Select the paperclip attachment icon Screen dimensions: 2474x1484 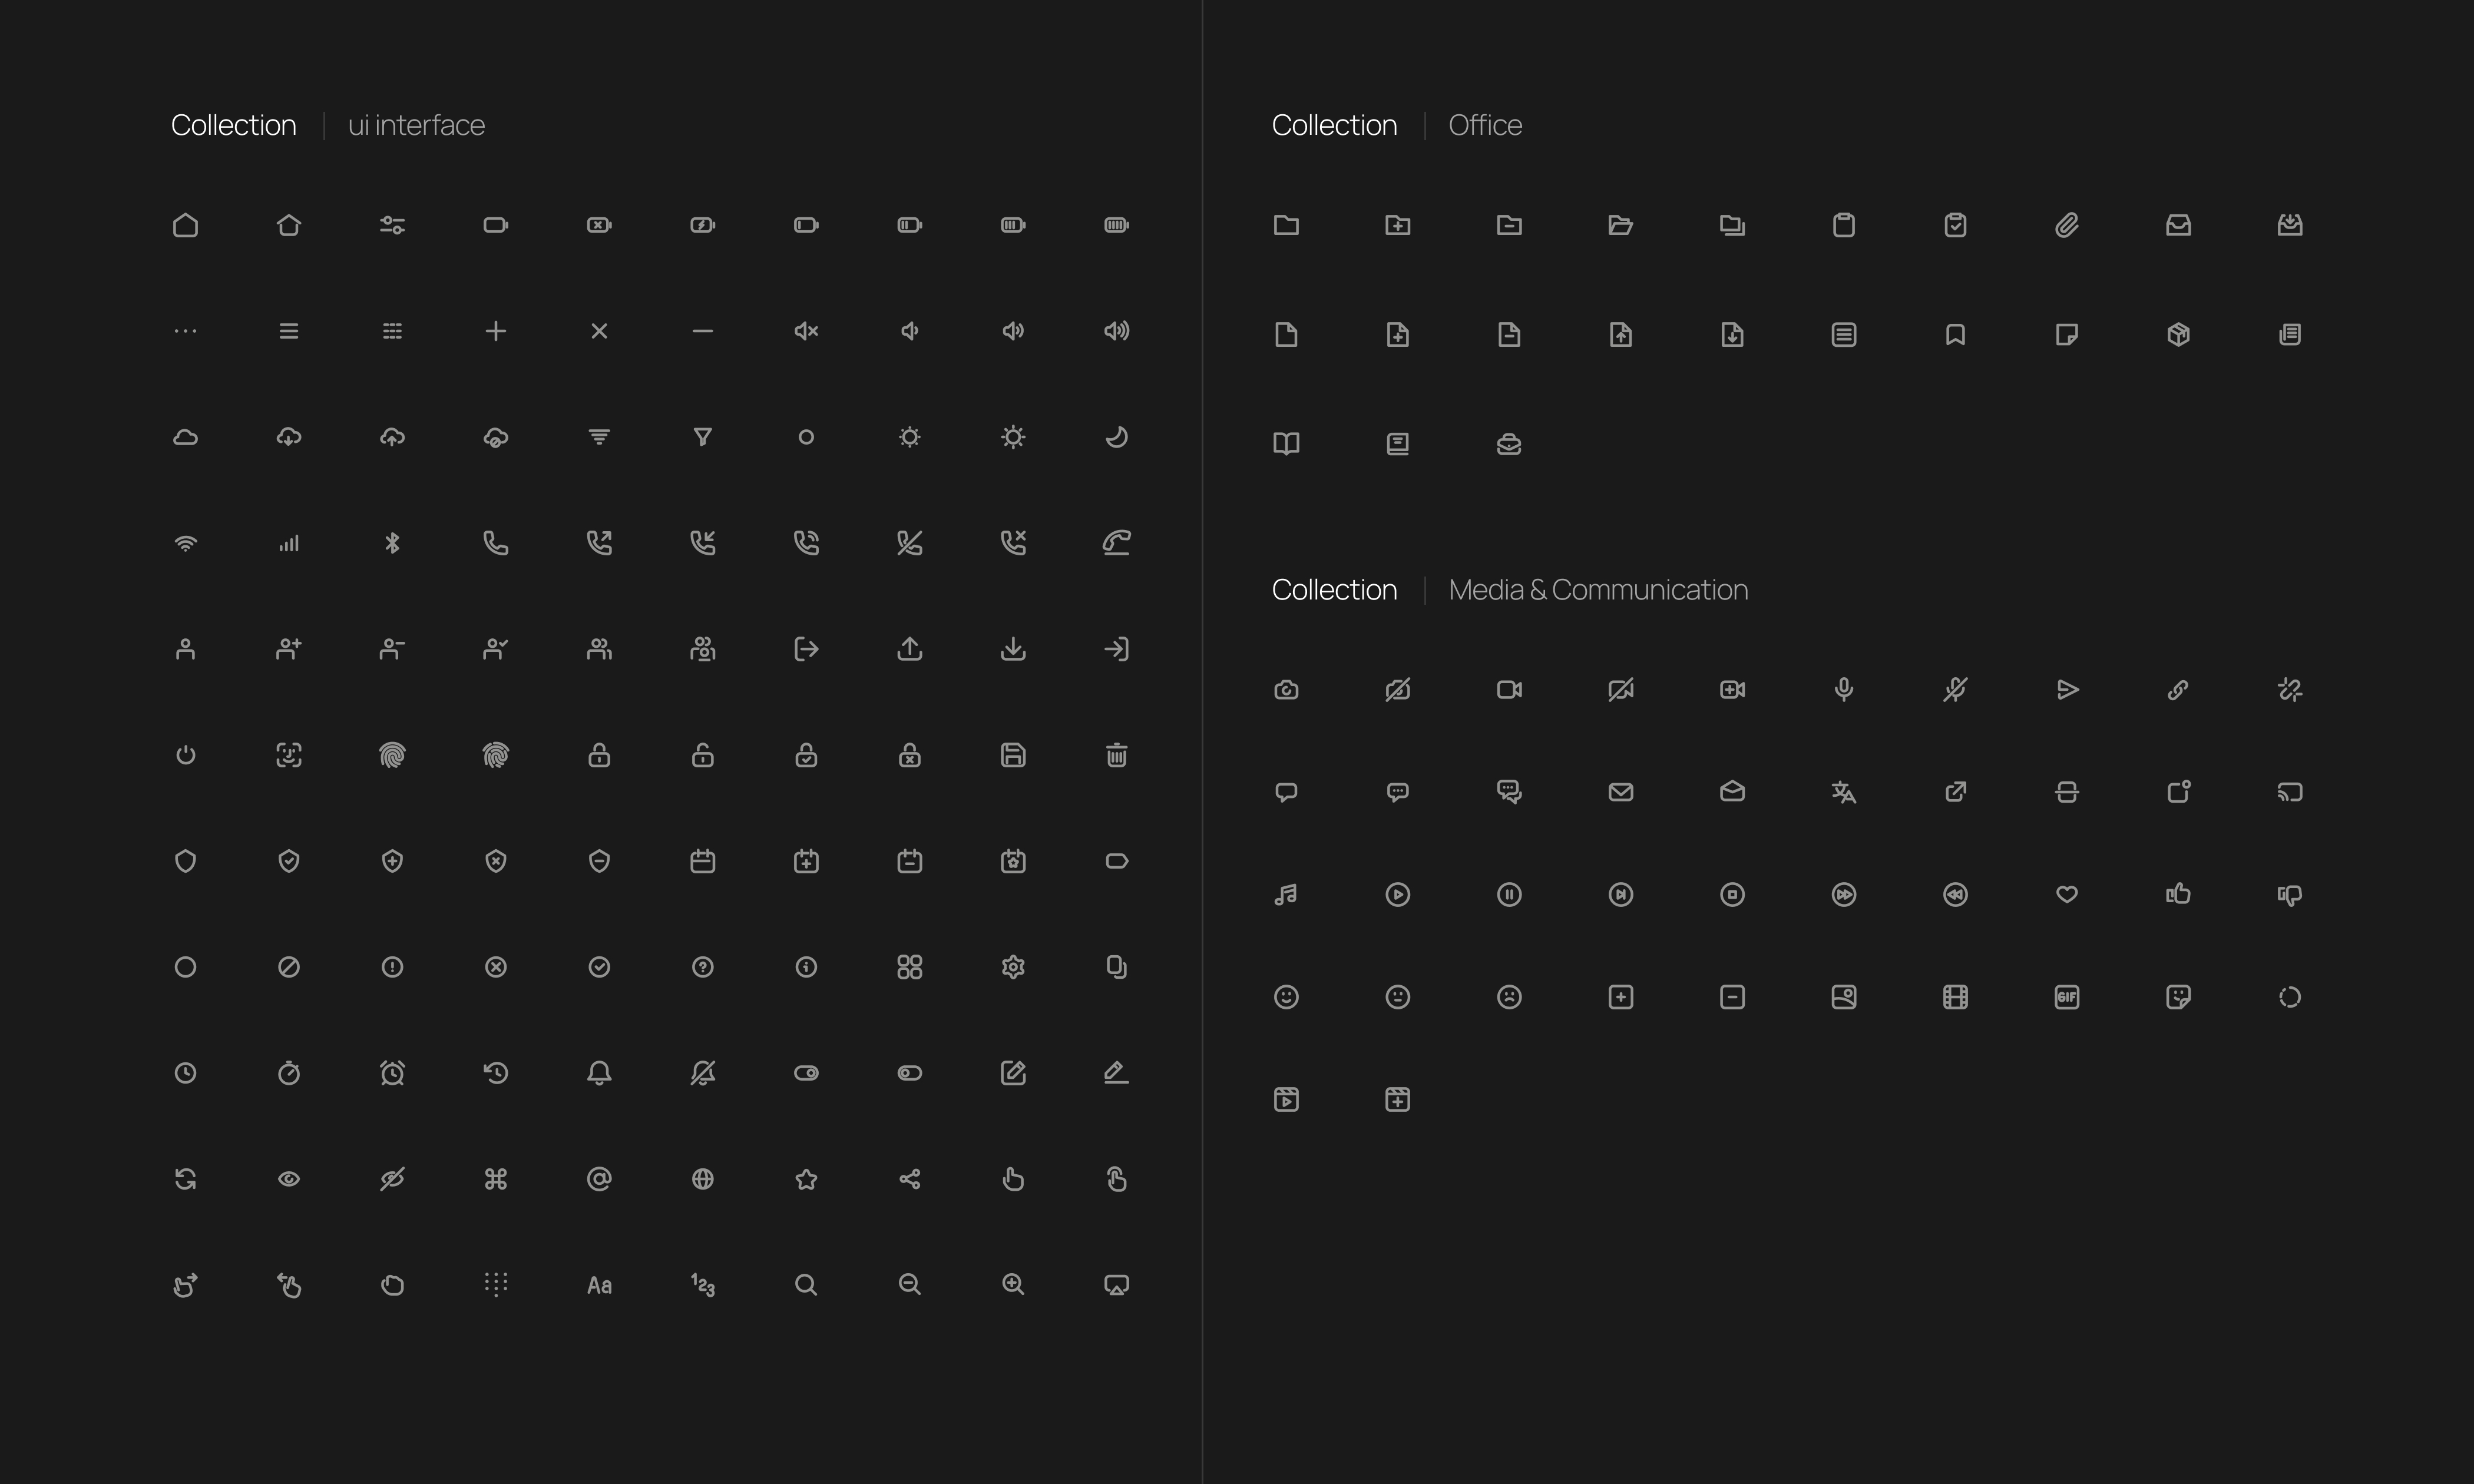pyautogui.click(x=2066, y=225)
